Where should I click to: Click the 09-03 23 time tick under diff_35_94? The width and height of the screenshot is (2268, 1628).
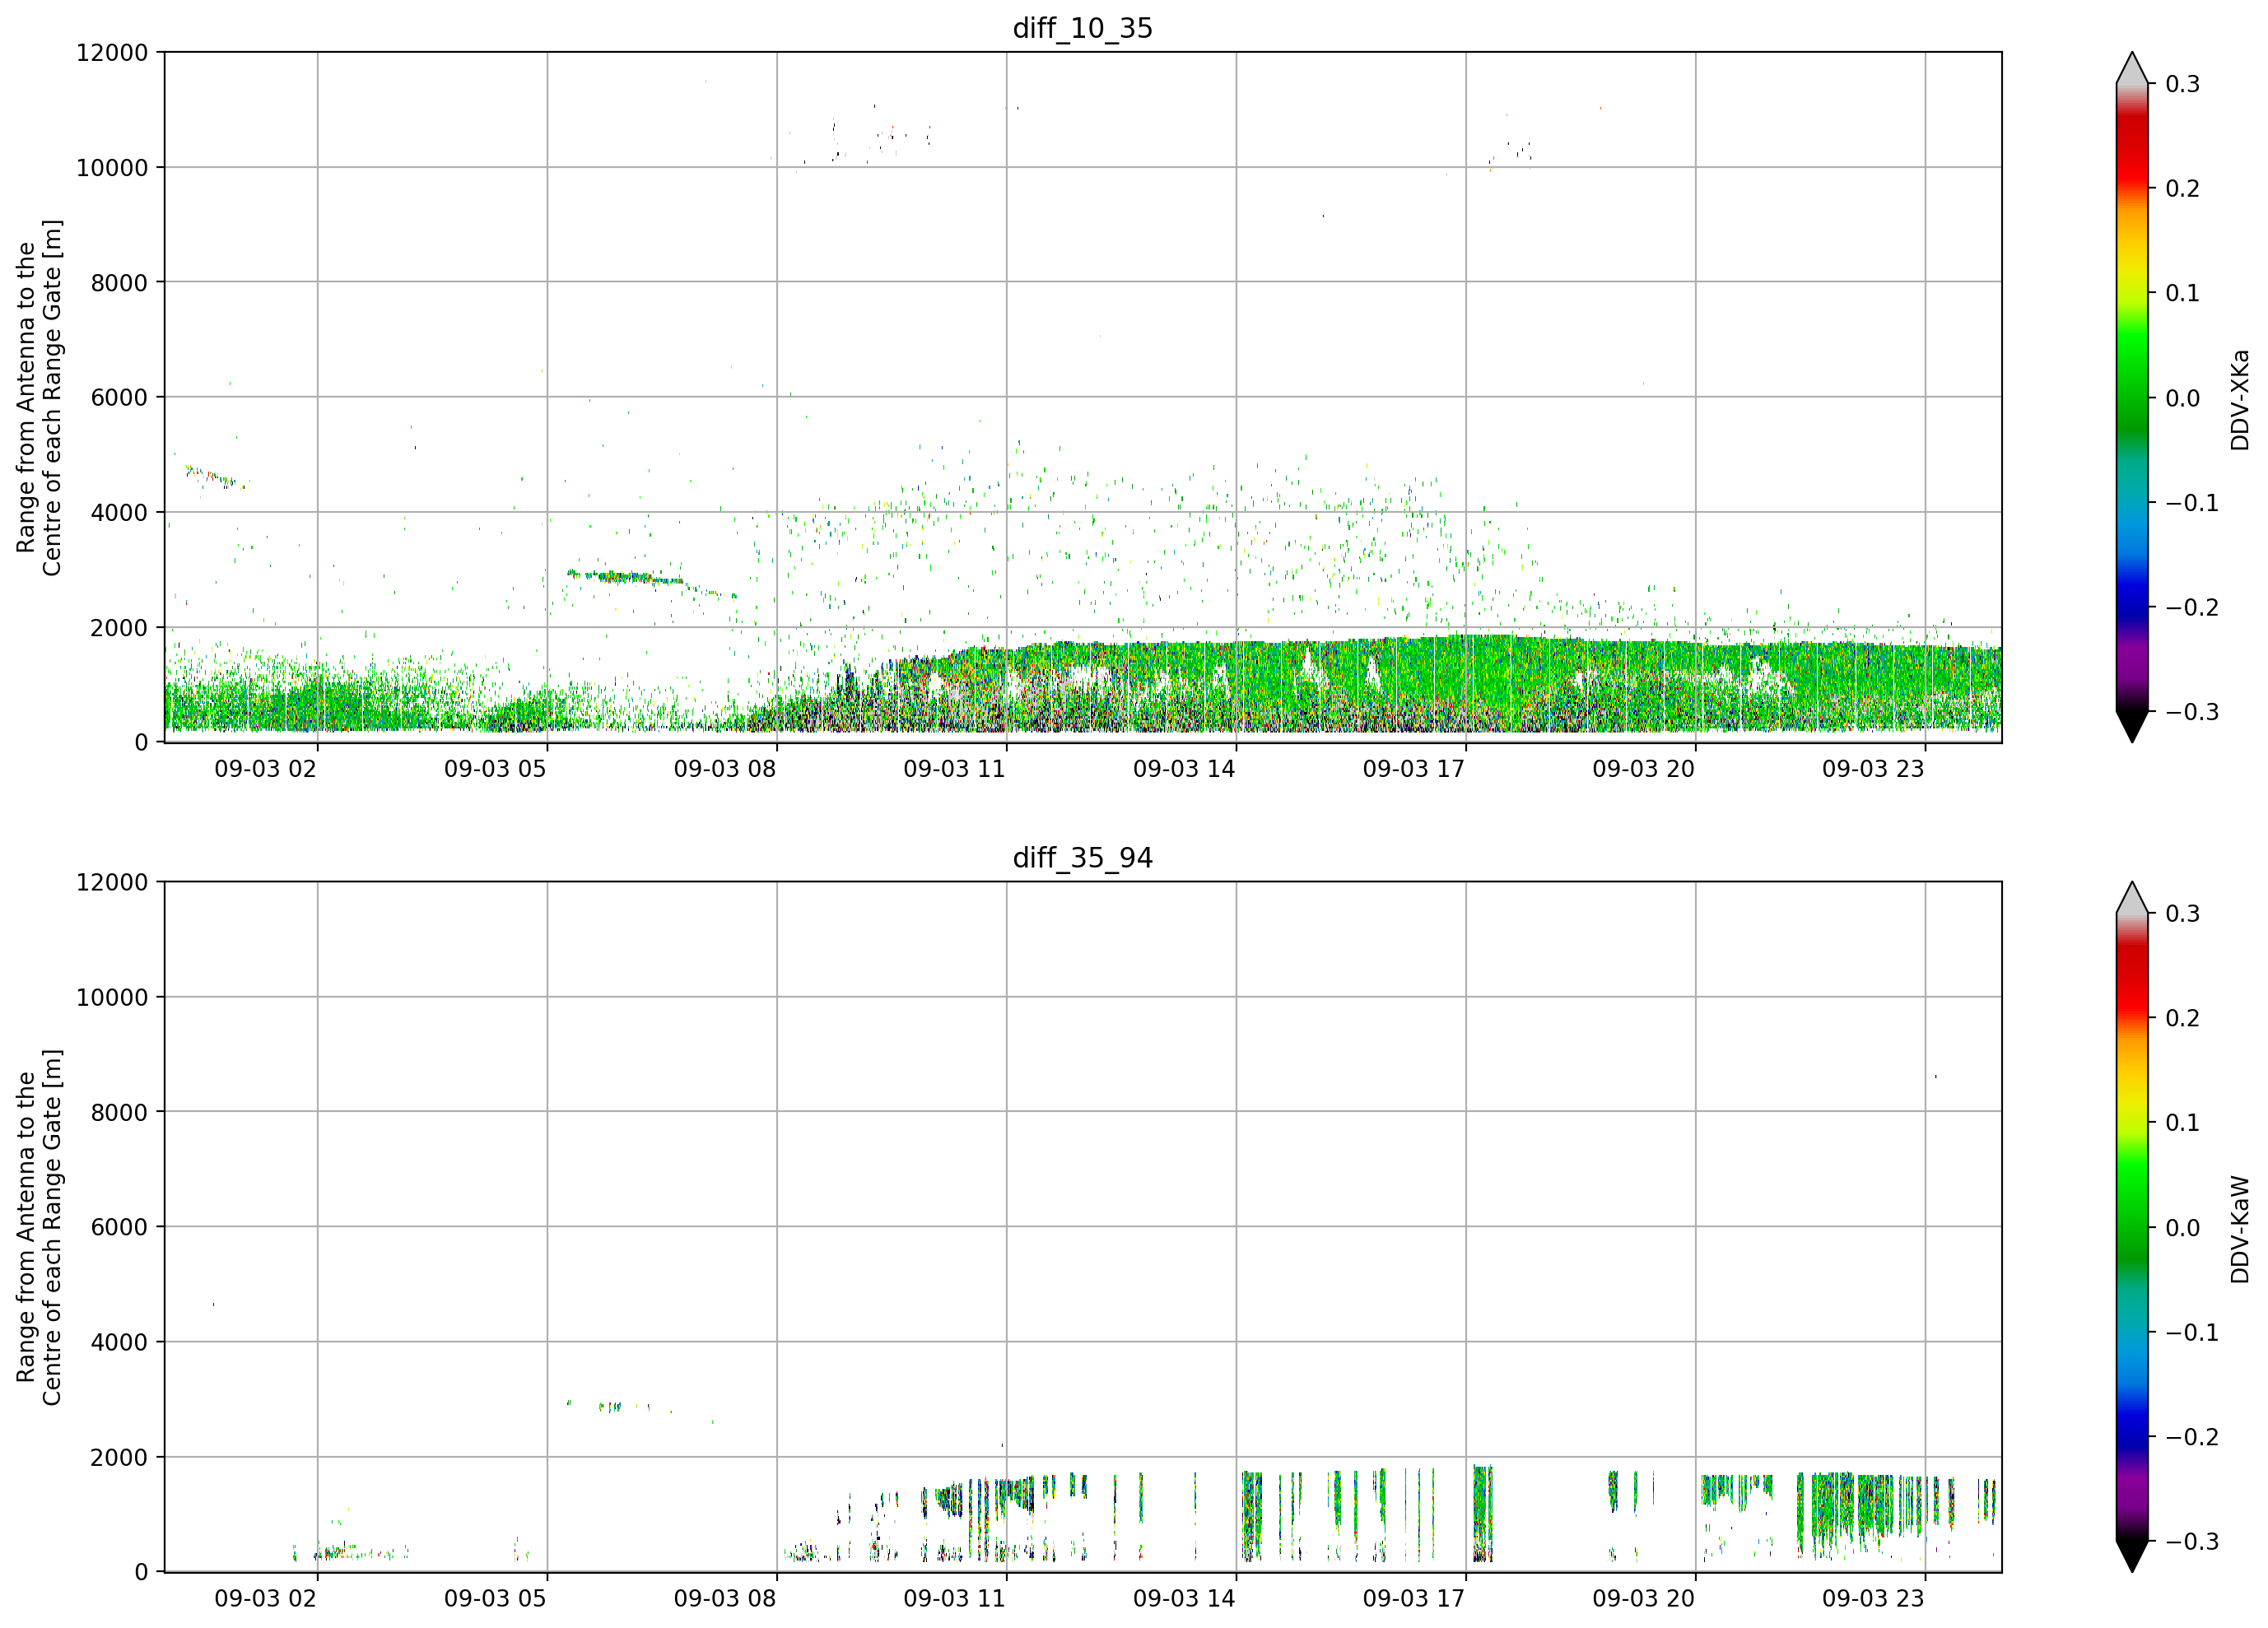[x=1873, y=1599]
